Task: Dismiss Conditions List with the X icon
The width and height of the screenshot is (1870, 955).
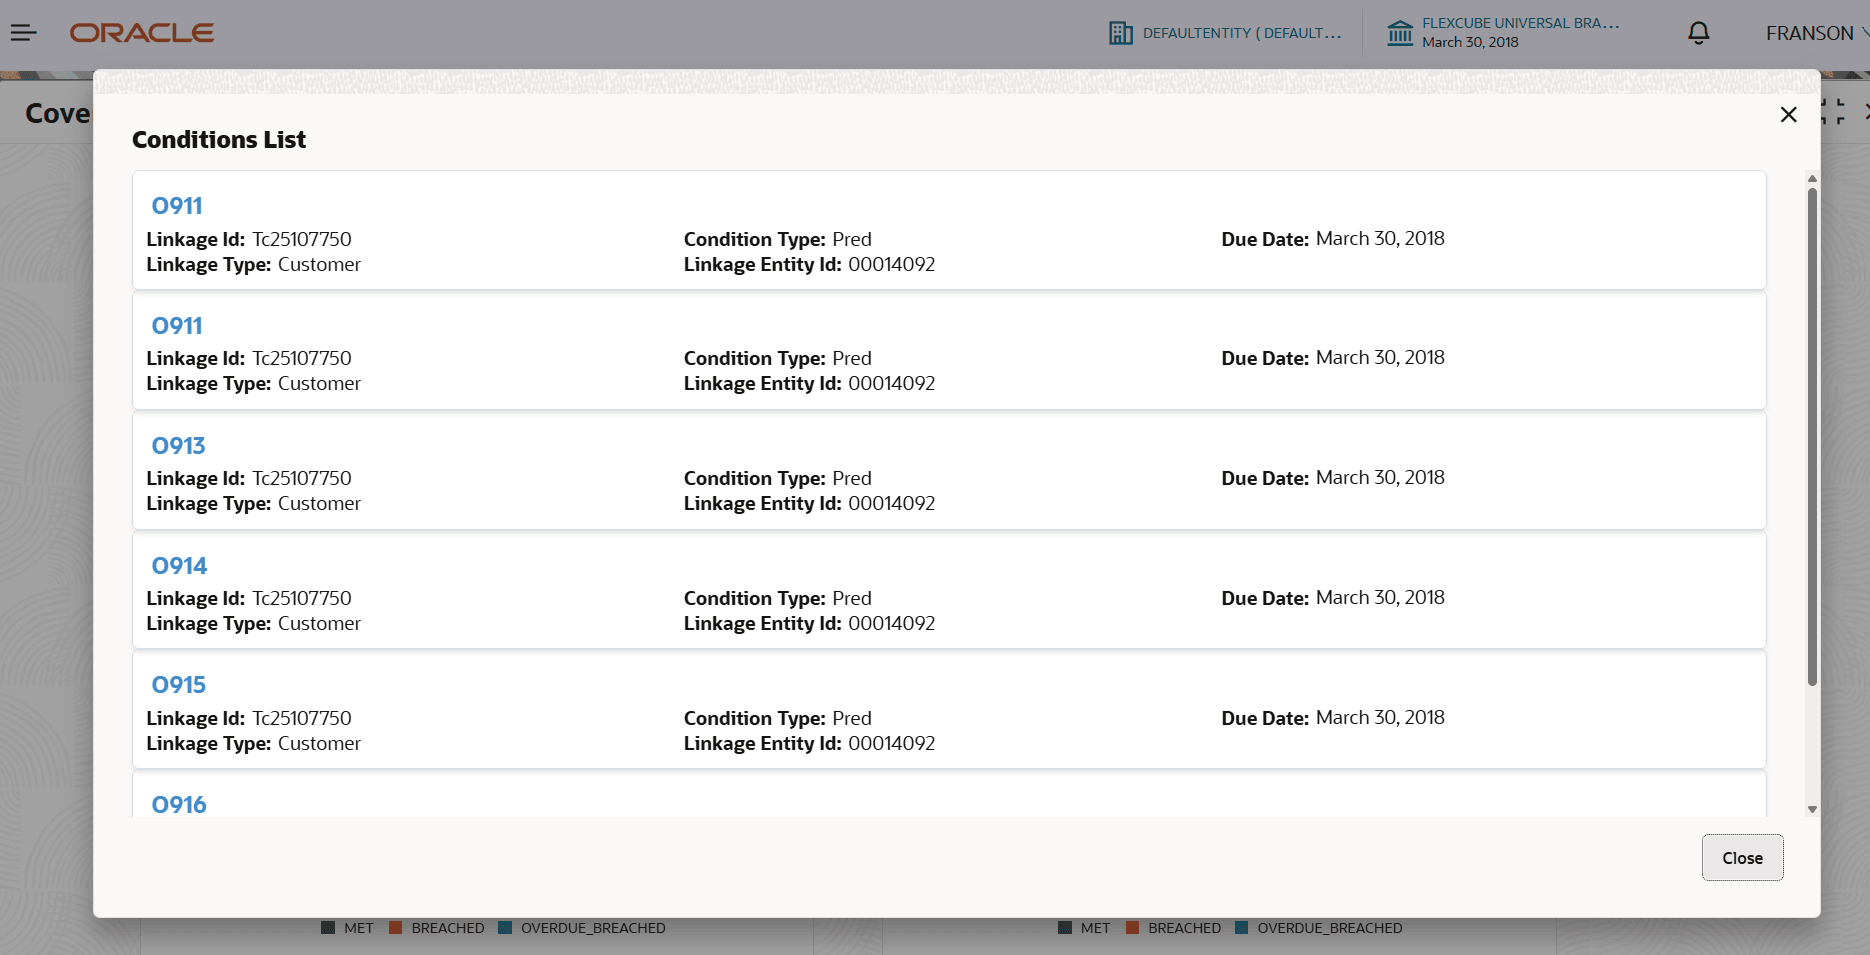Action: pos(1788,115)
